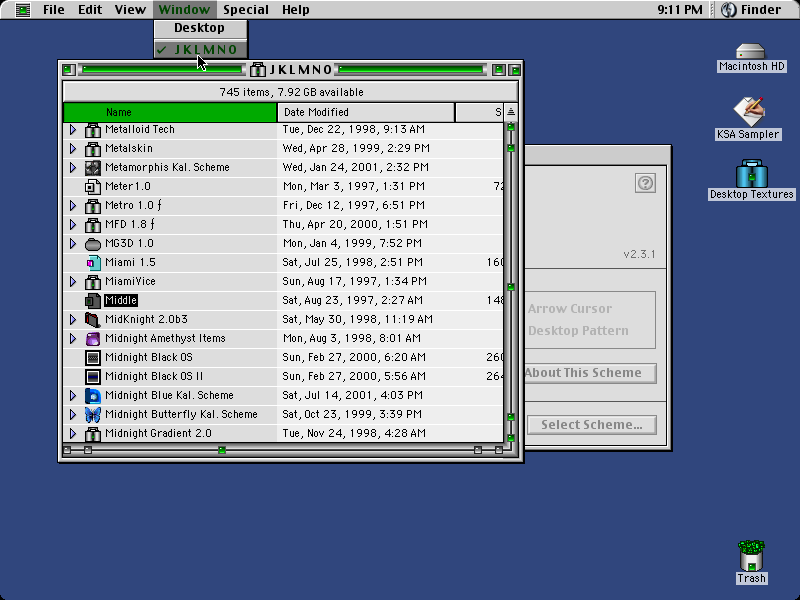The image size is (800, 600).
Task: Sort the list by Name column
Action: pos(170,112)
